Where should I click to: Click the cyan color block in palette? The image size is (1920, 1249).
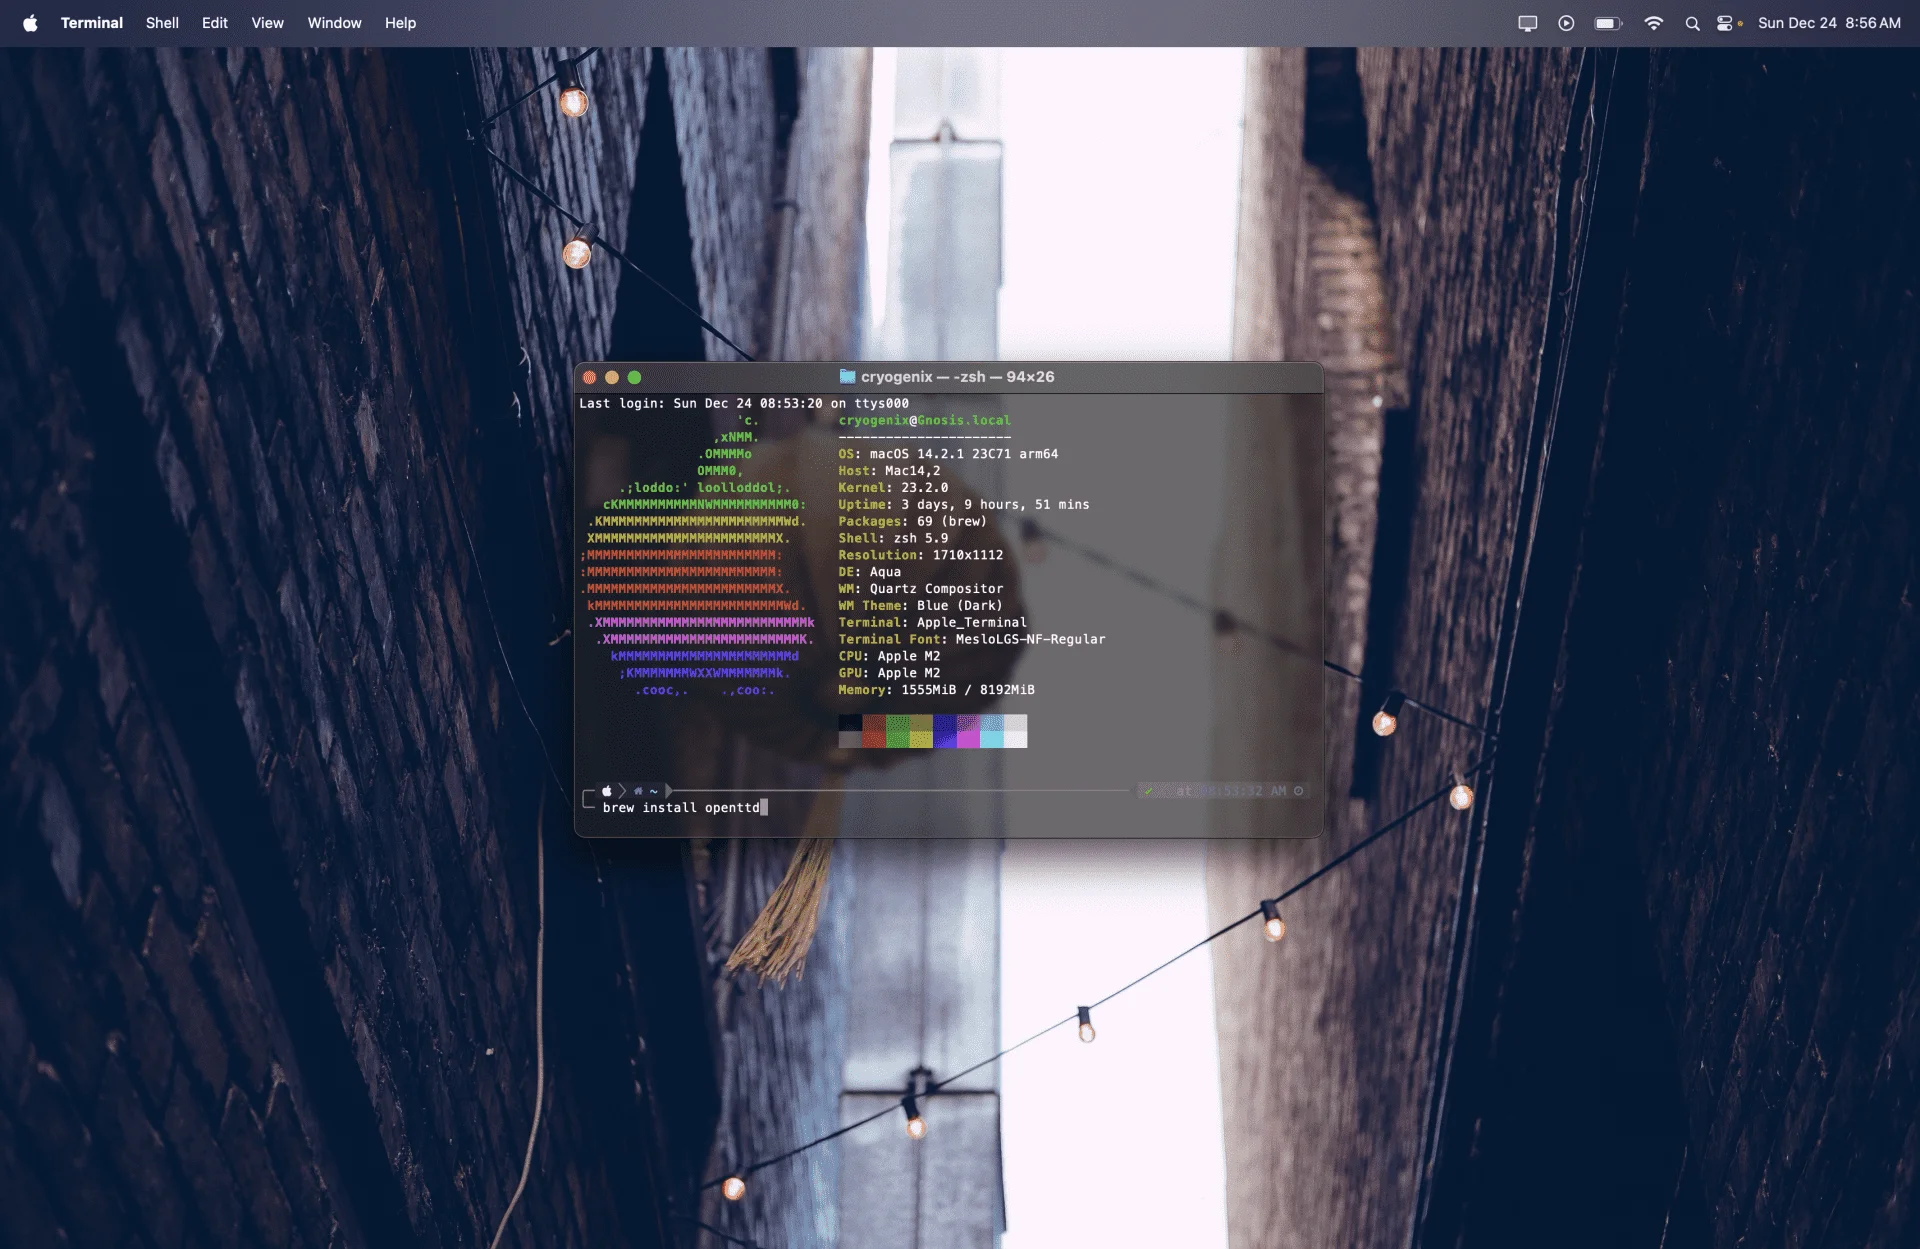point(992,731)
